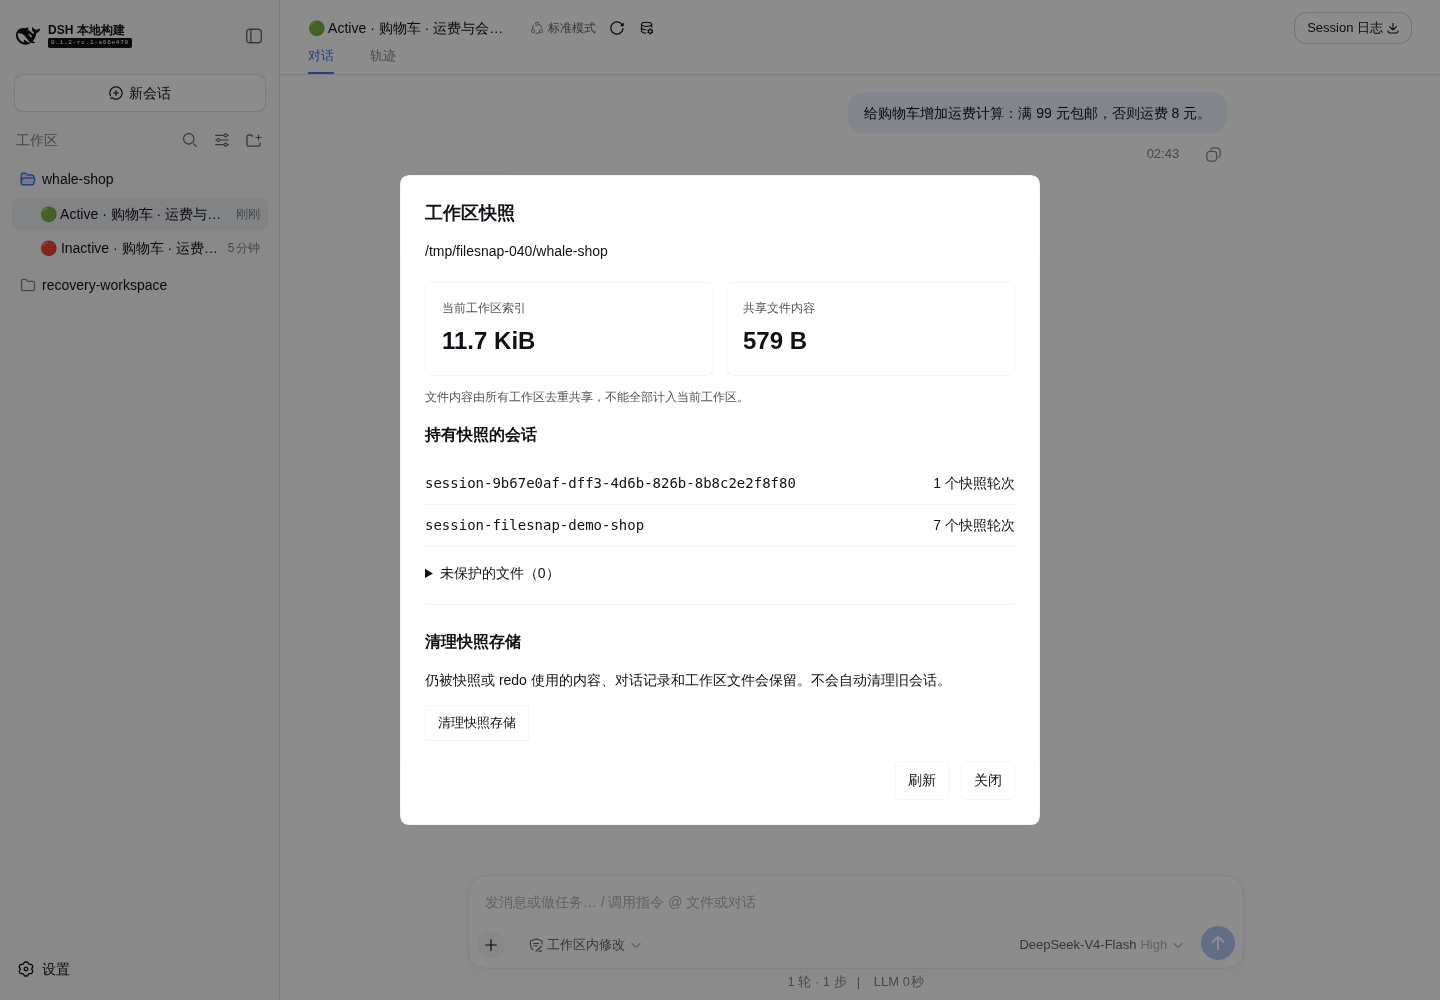Click the 1 个快照轮次 count
This screenshot has width=1440, height=1000.
[x=974, y=484]
